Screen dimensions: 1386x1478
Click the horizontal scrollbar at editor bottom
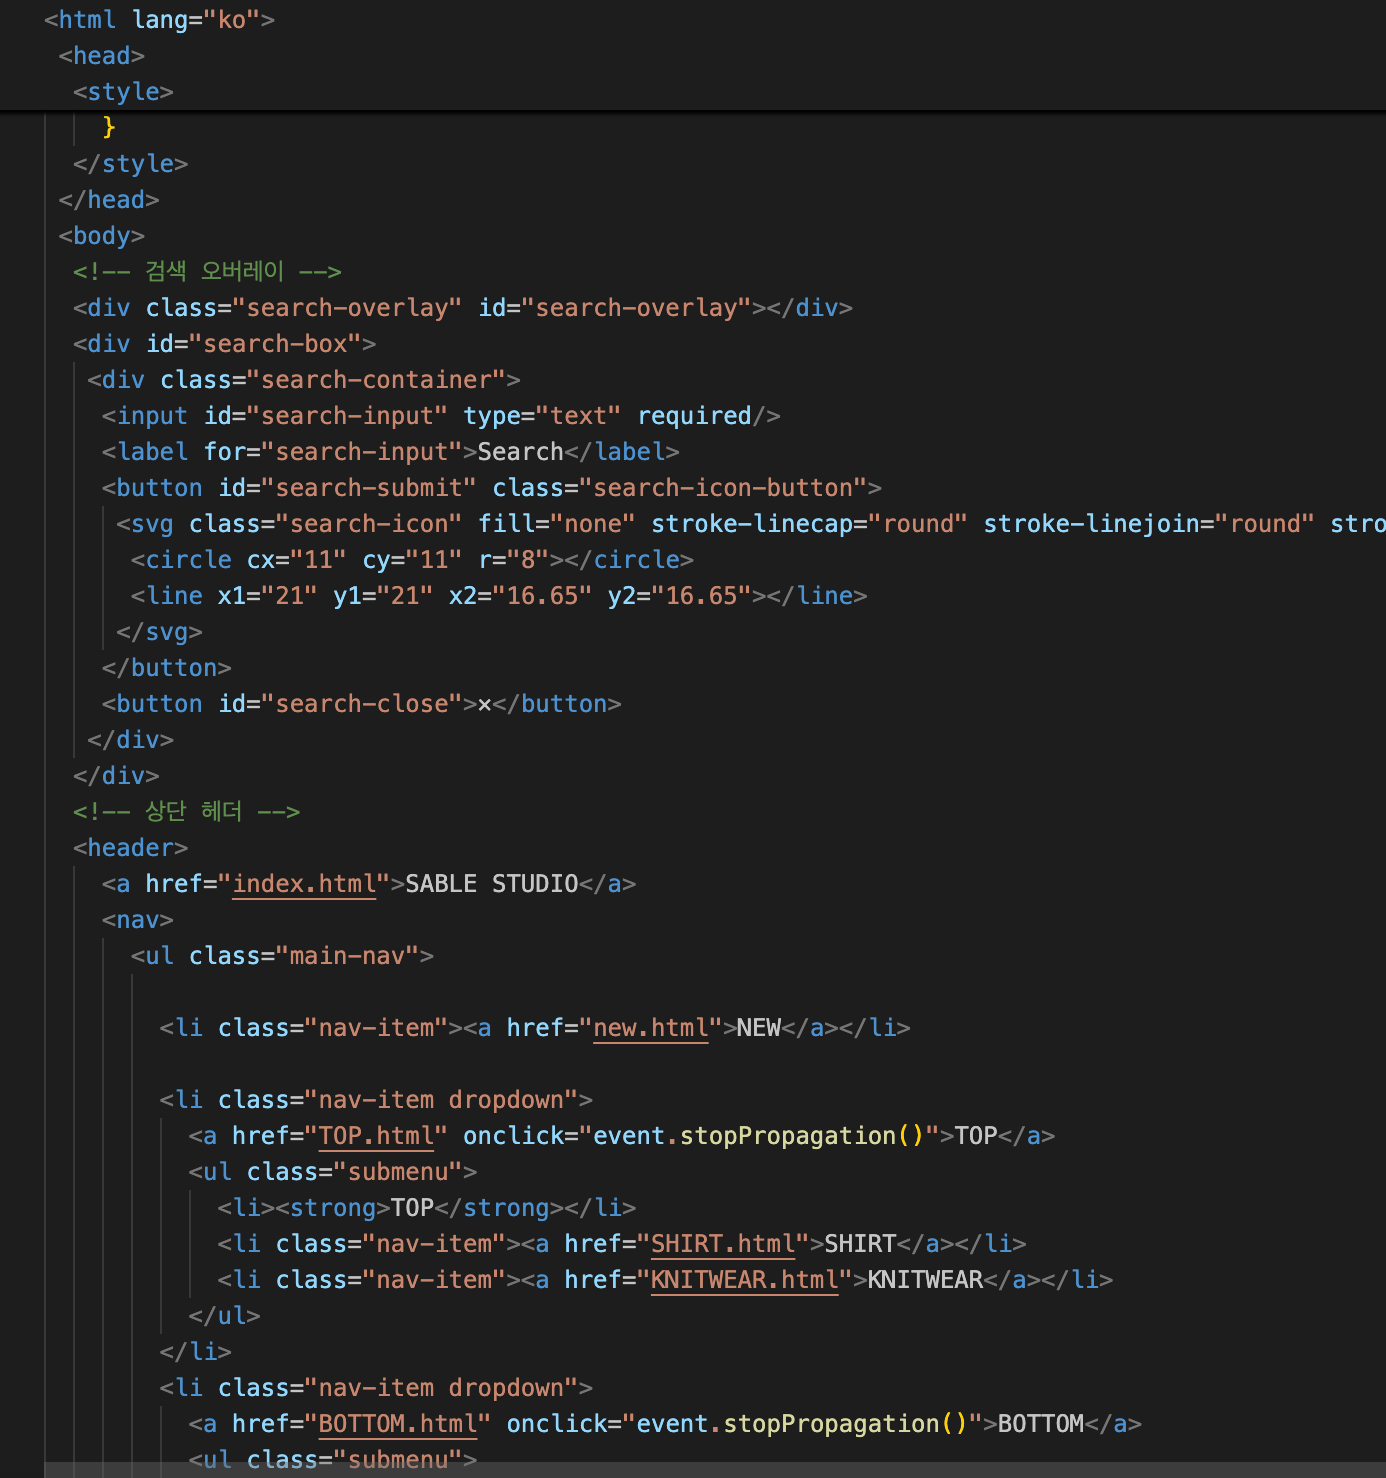pos(700,1469)
